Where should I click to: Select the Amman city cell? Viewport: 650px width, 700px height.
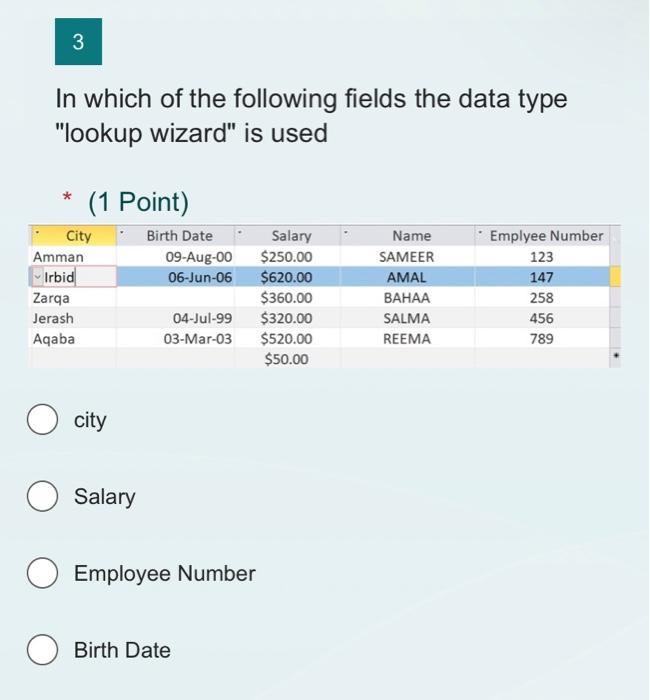coord(74,257)
